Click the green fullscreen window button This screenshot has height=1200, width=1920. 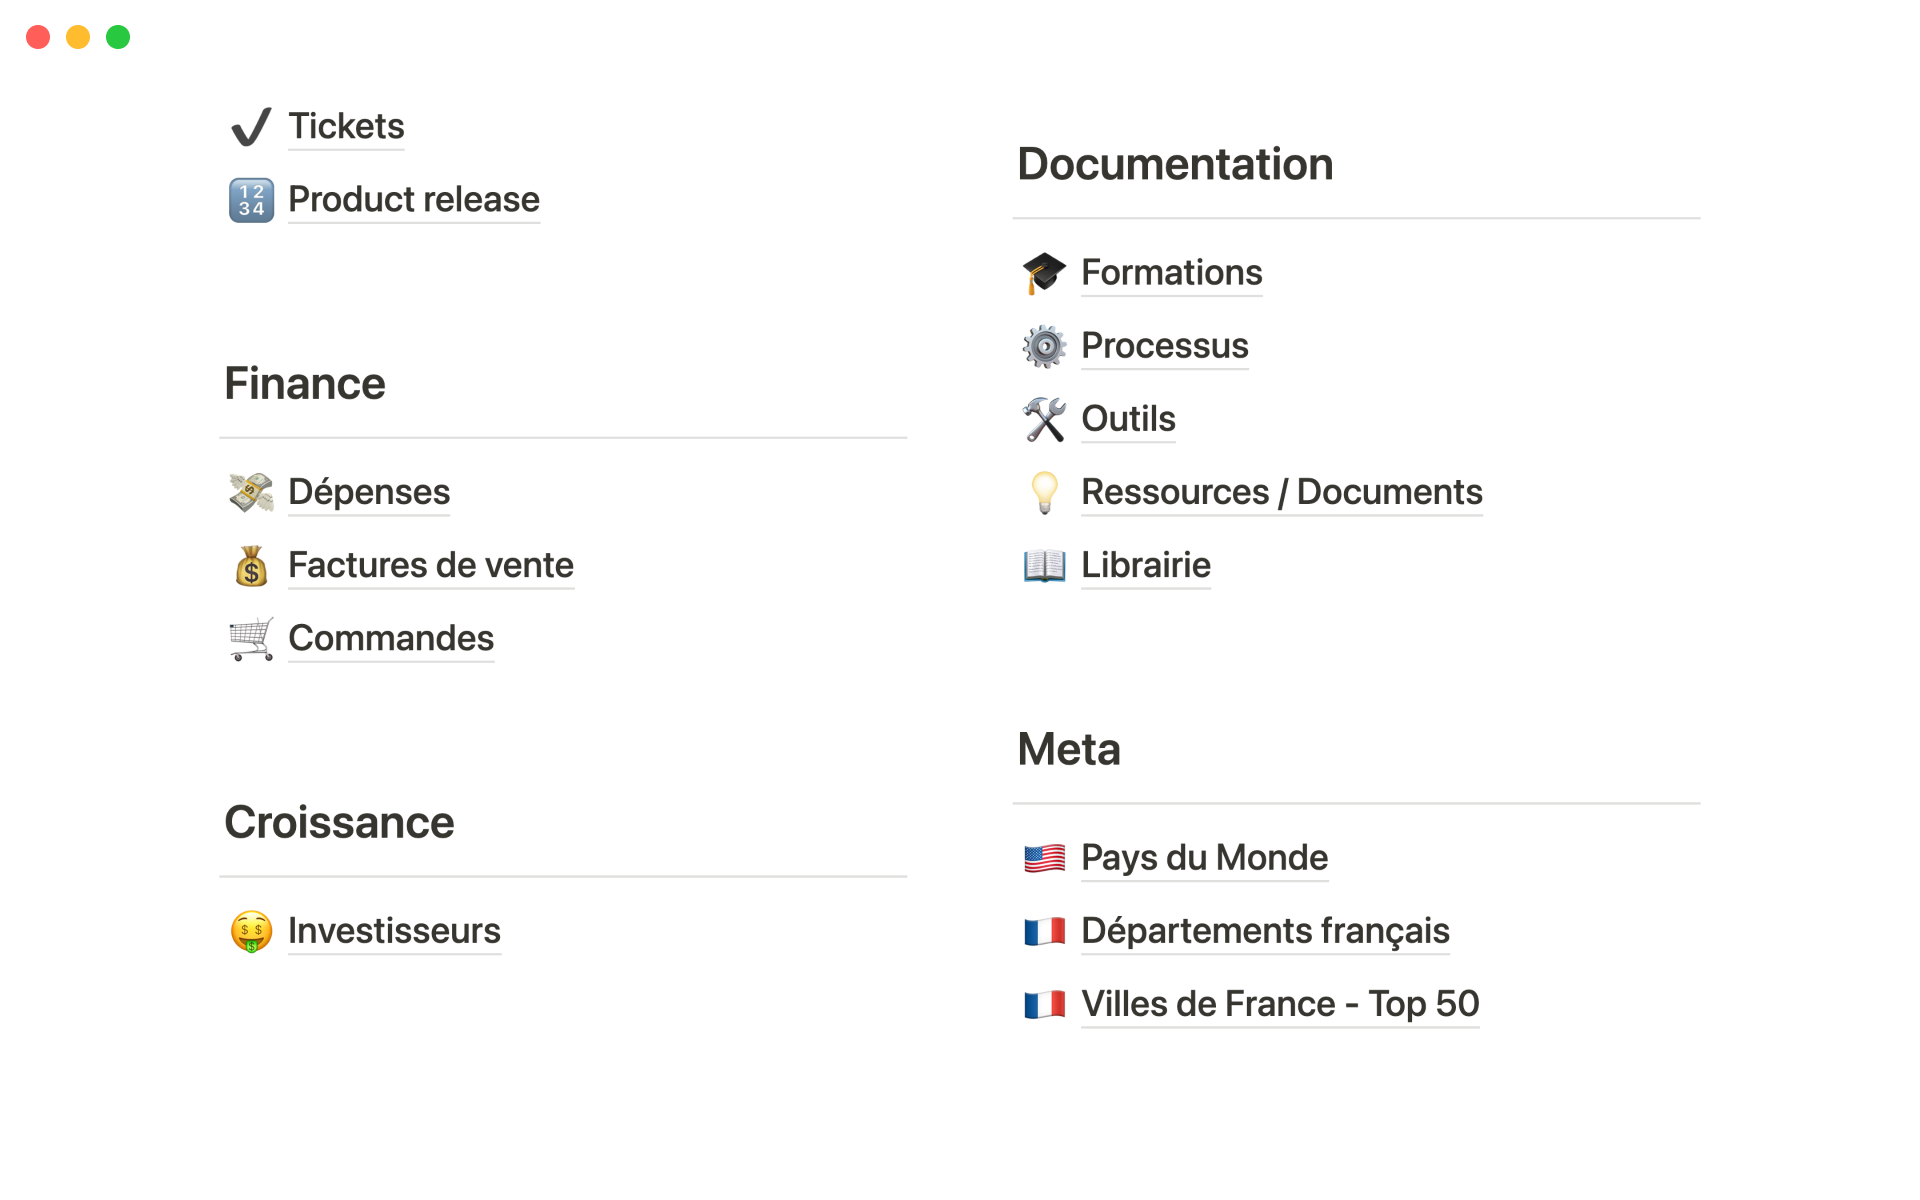pos(118,37)
